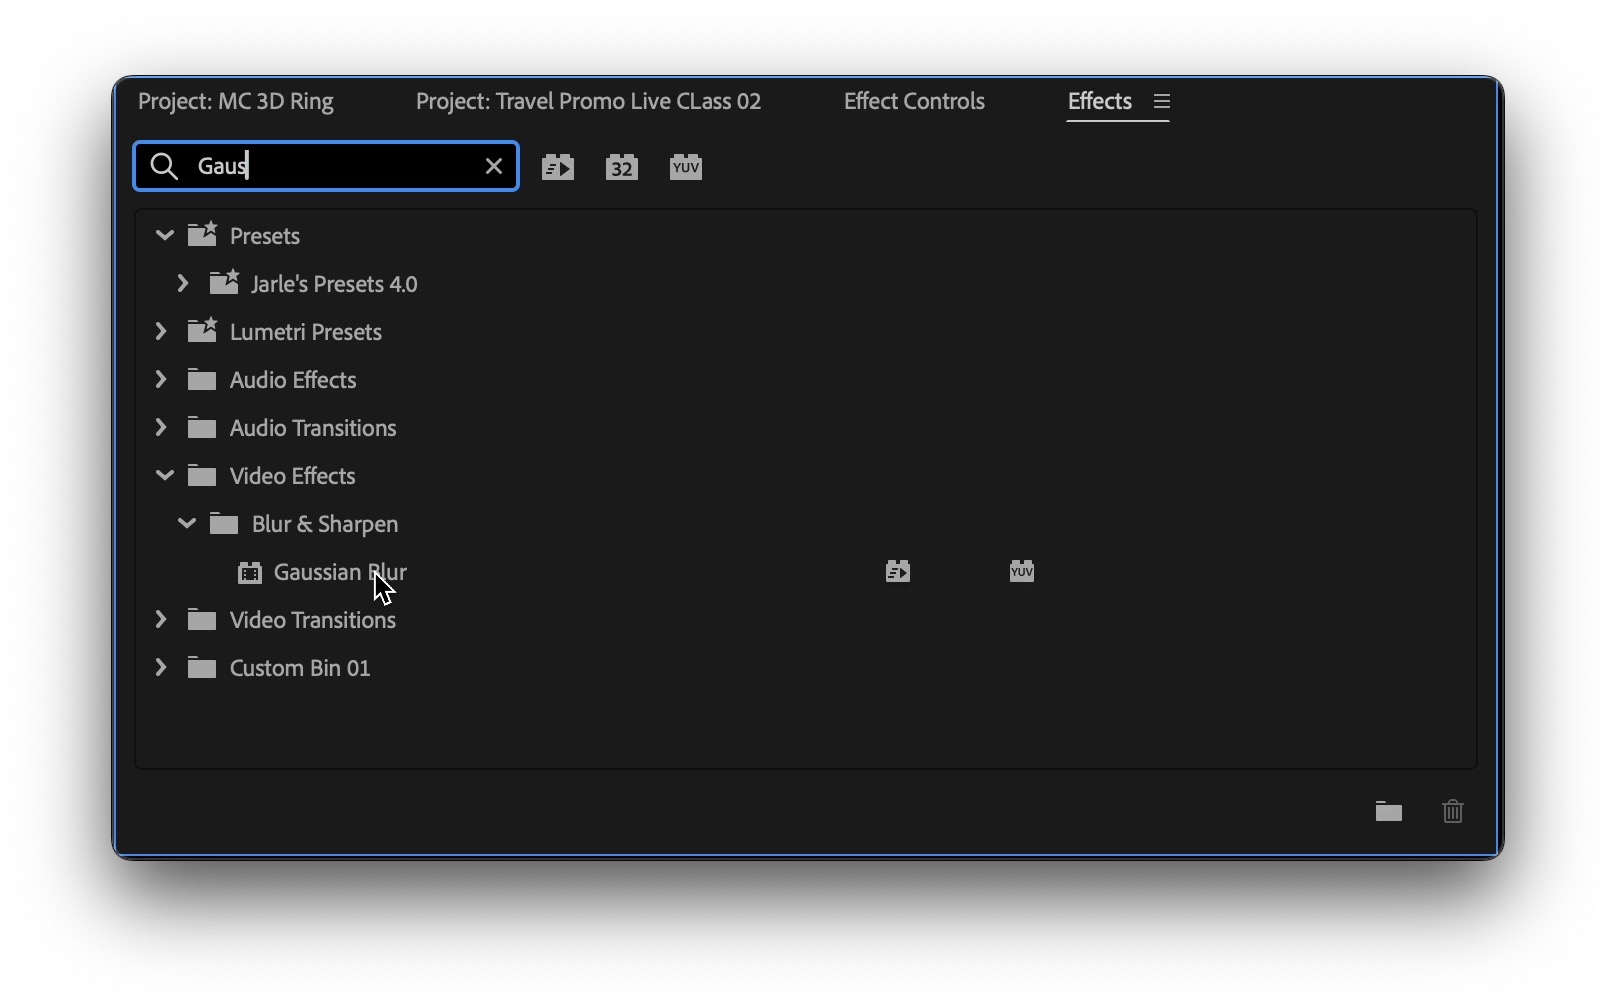This screenshot has width=1616, height=1008.
Task: Open the Effects panel hamburger menu
Action: [x=1161, y=101]
